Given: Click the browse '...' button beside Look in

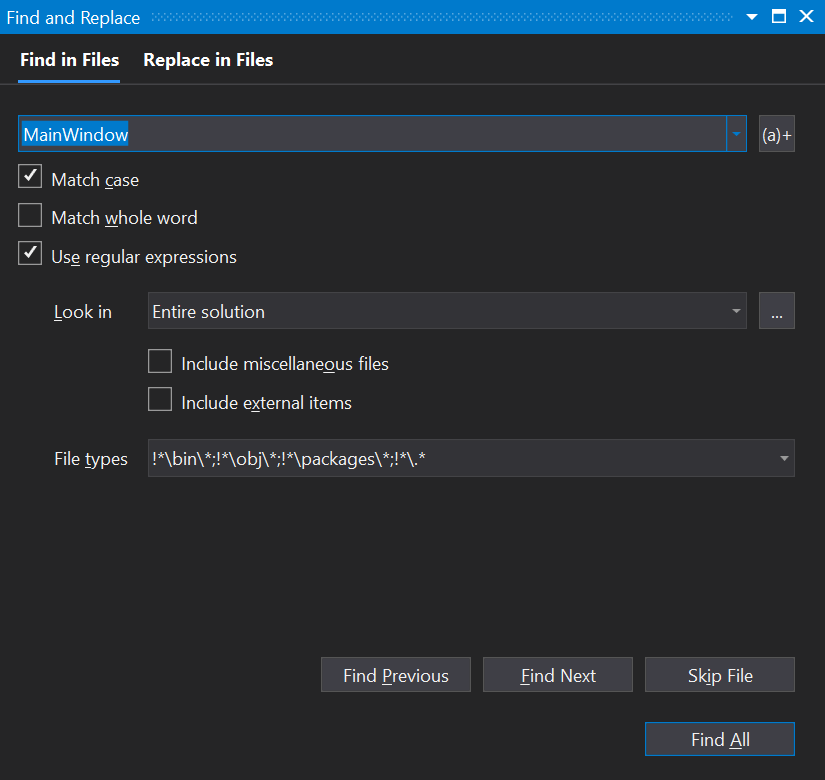Looking at the screenshot, I should click(x=776, y=311).
